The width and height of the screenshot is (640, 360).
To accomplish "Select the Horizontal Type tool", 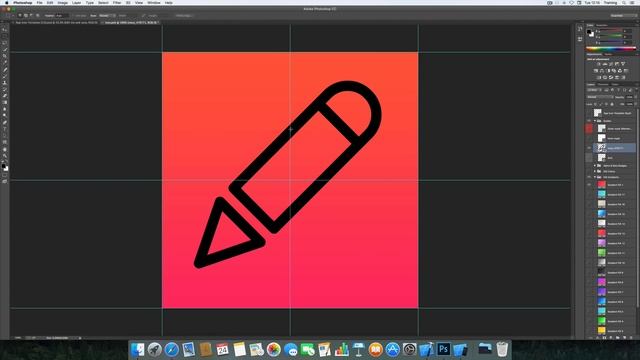I will click(4, 129).
